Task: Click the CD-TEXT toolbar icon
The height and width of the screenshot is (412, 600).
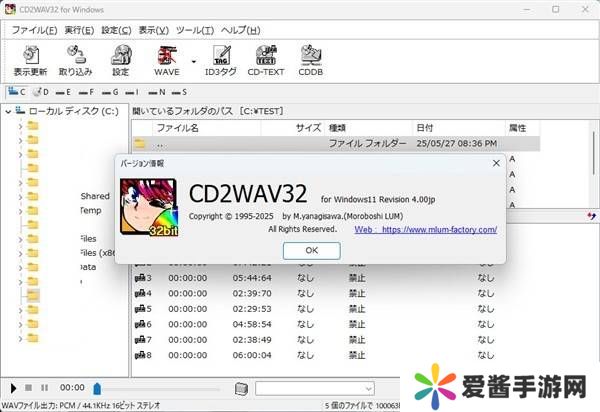Action: pos(265,56)
